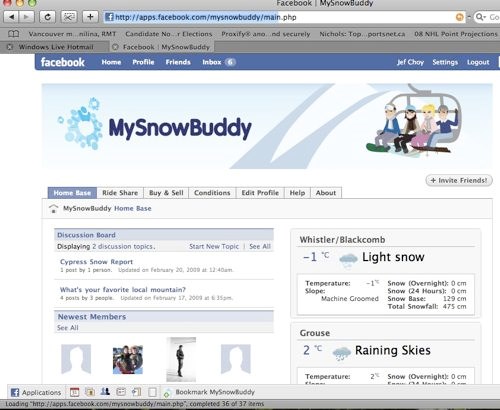
Task: Open the search magnifier in the toolbar
Action: coord(479,17)
